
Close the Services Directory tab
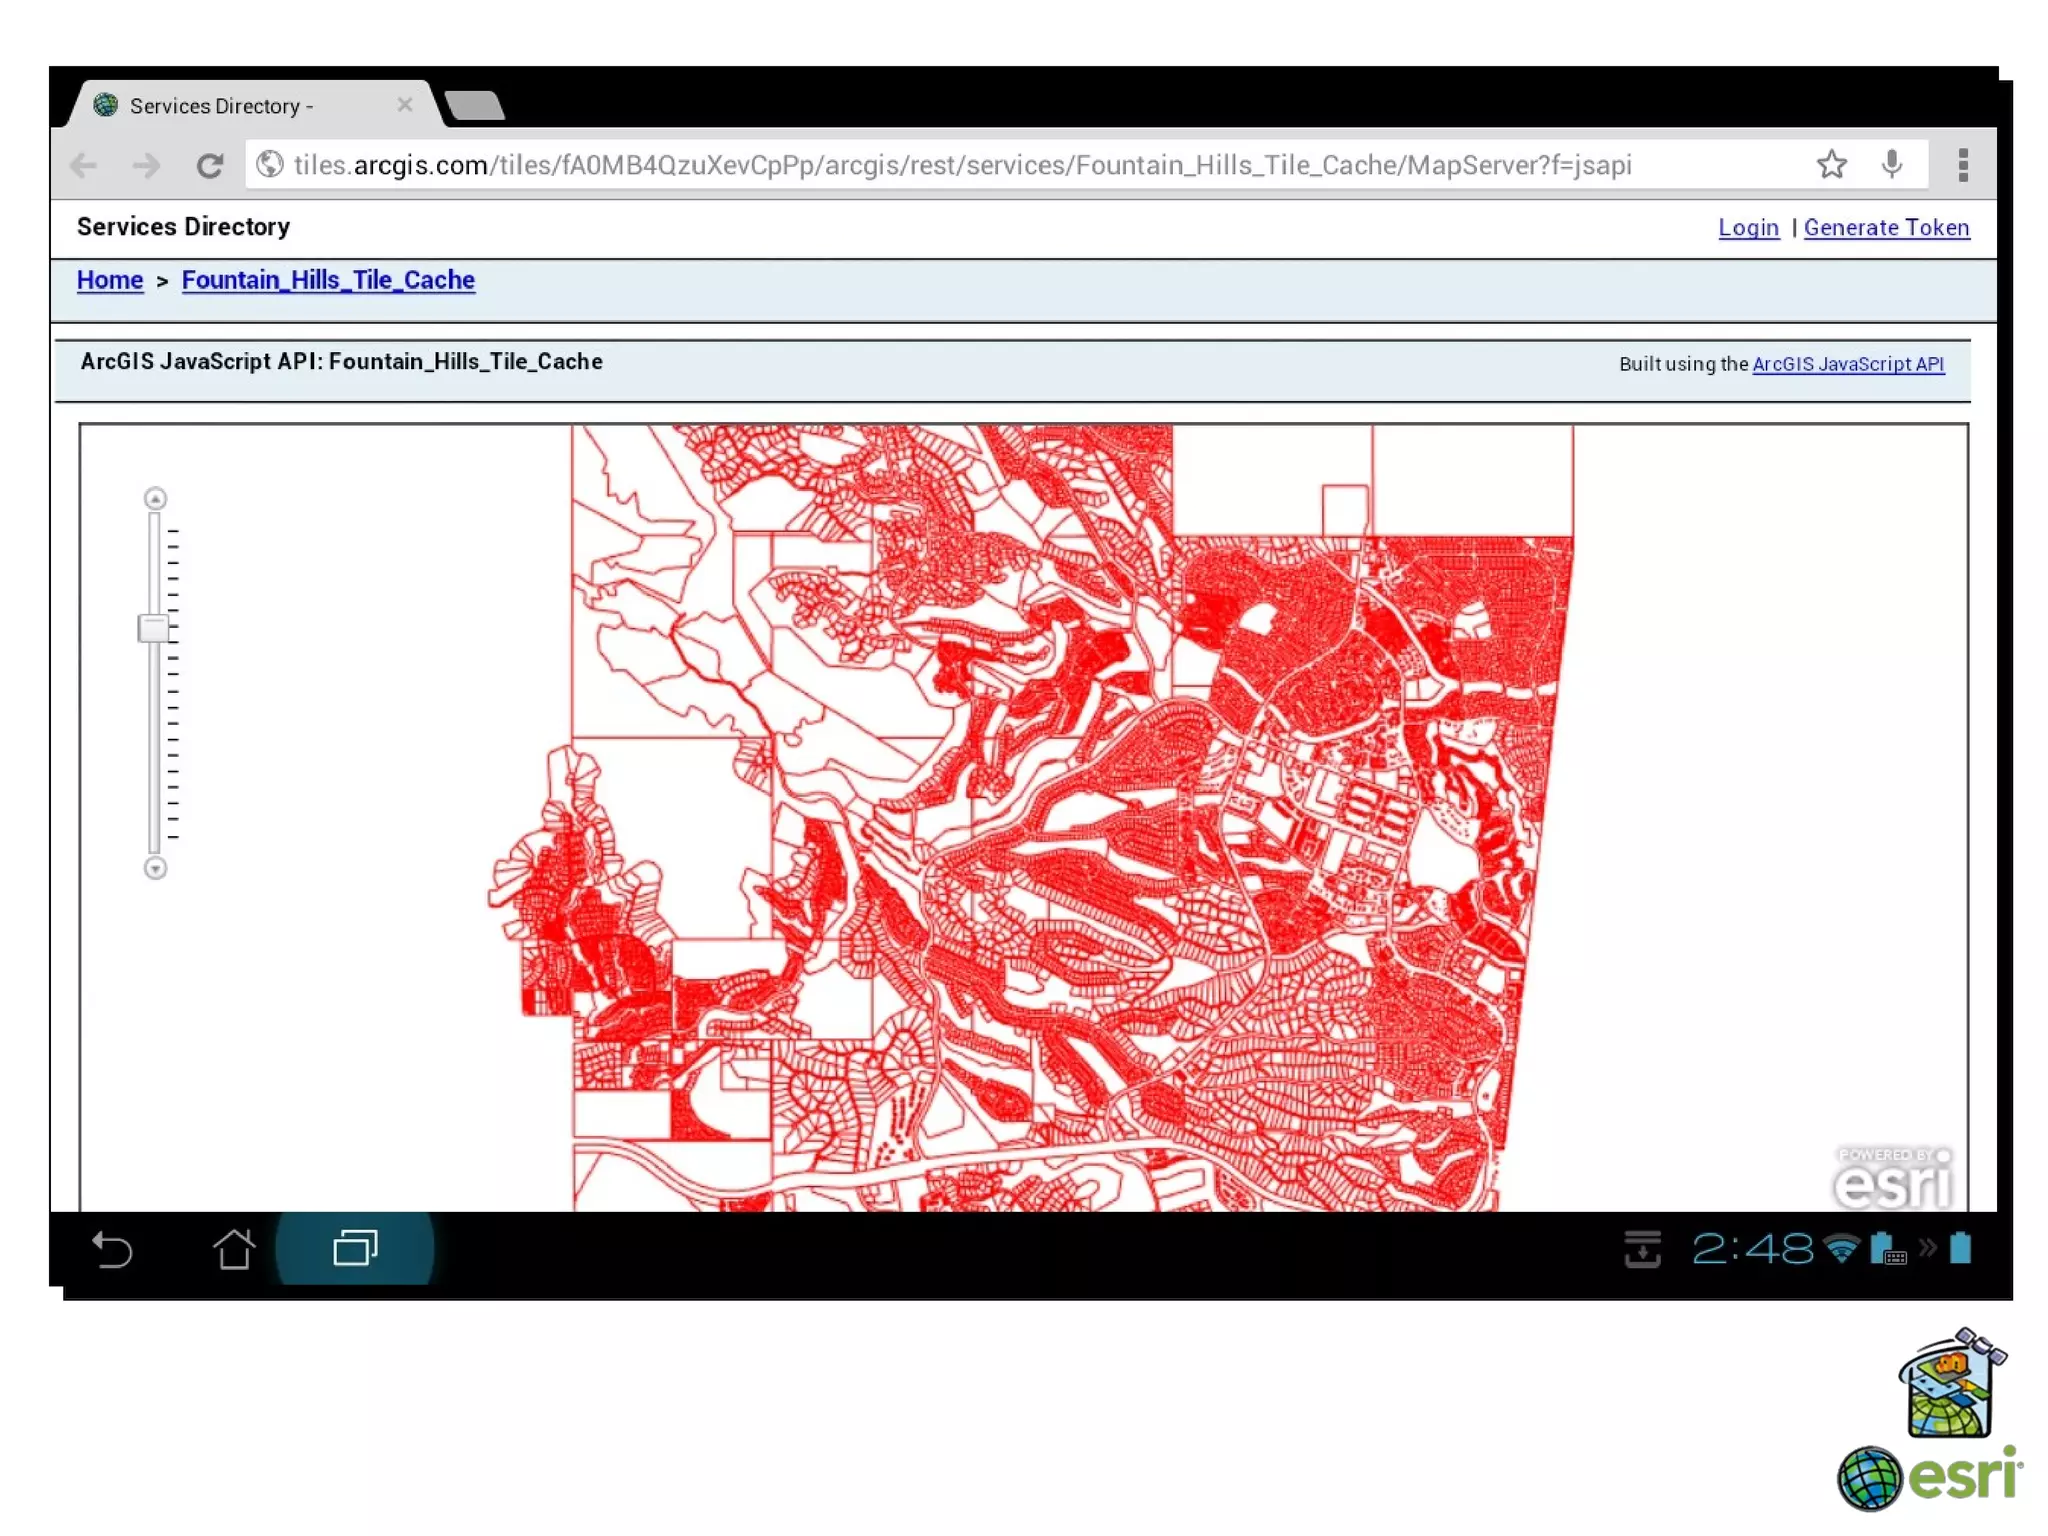(x=404, y=105)
